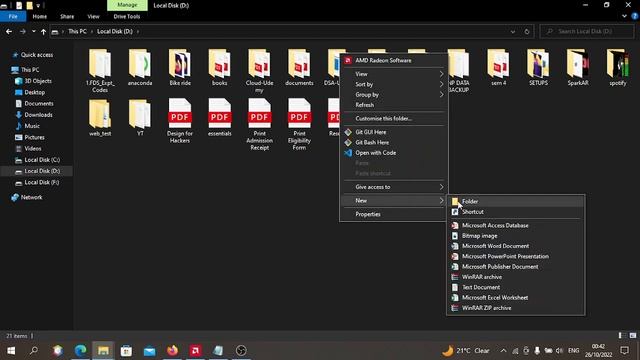Open Downloads in navigation pane
The height and width of the screenshot is (360, 640).
(38, 115)
